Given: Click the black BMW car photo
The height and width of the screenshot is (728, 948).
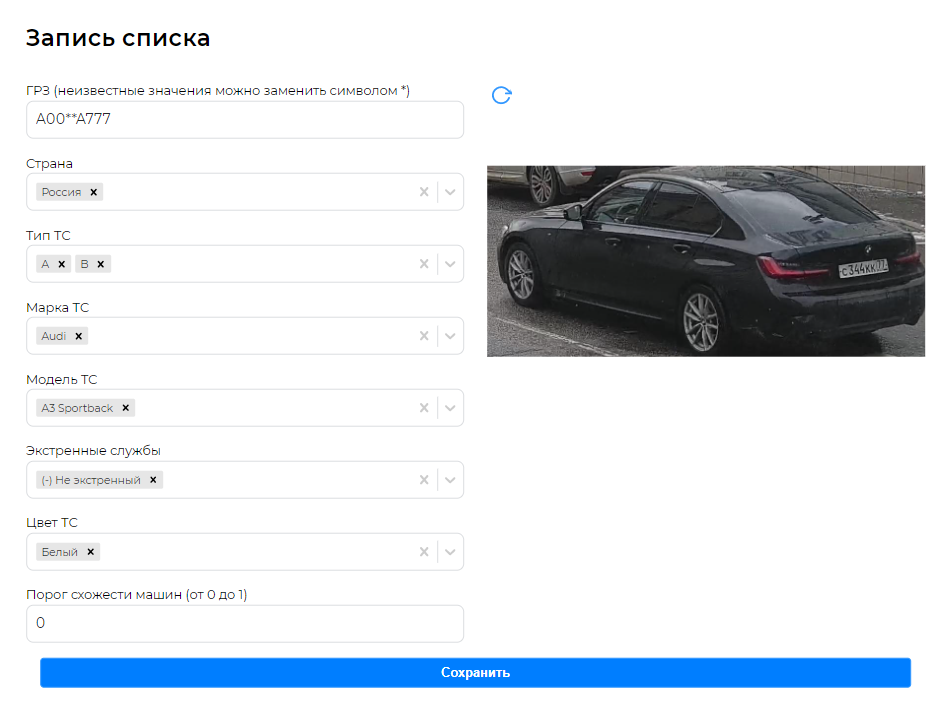Looking at the screenshot, I should [706, 261].
